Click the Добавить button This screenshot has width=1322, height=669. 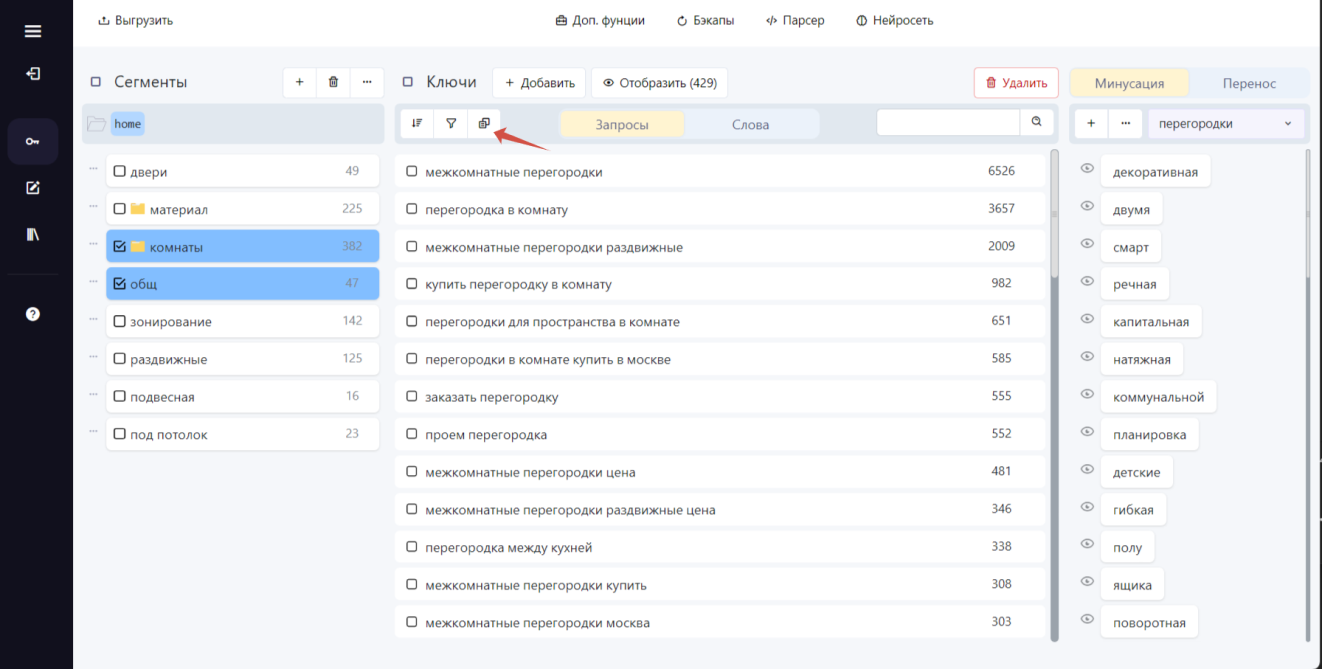540,83
